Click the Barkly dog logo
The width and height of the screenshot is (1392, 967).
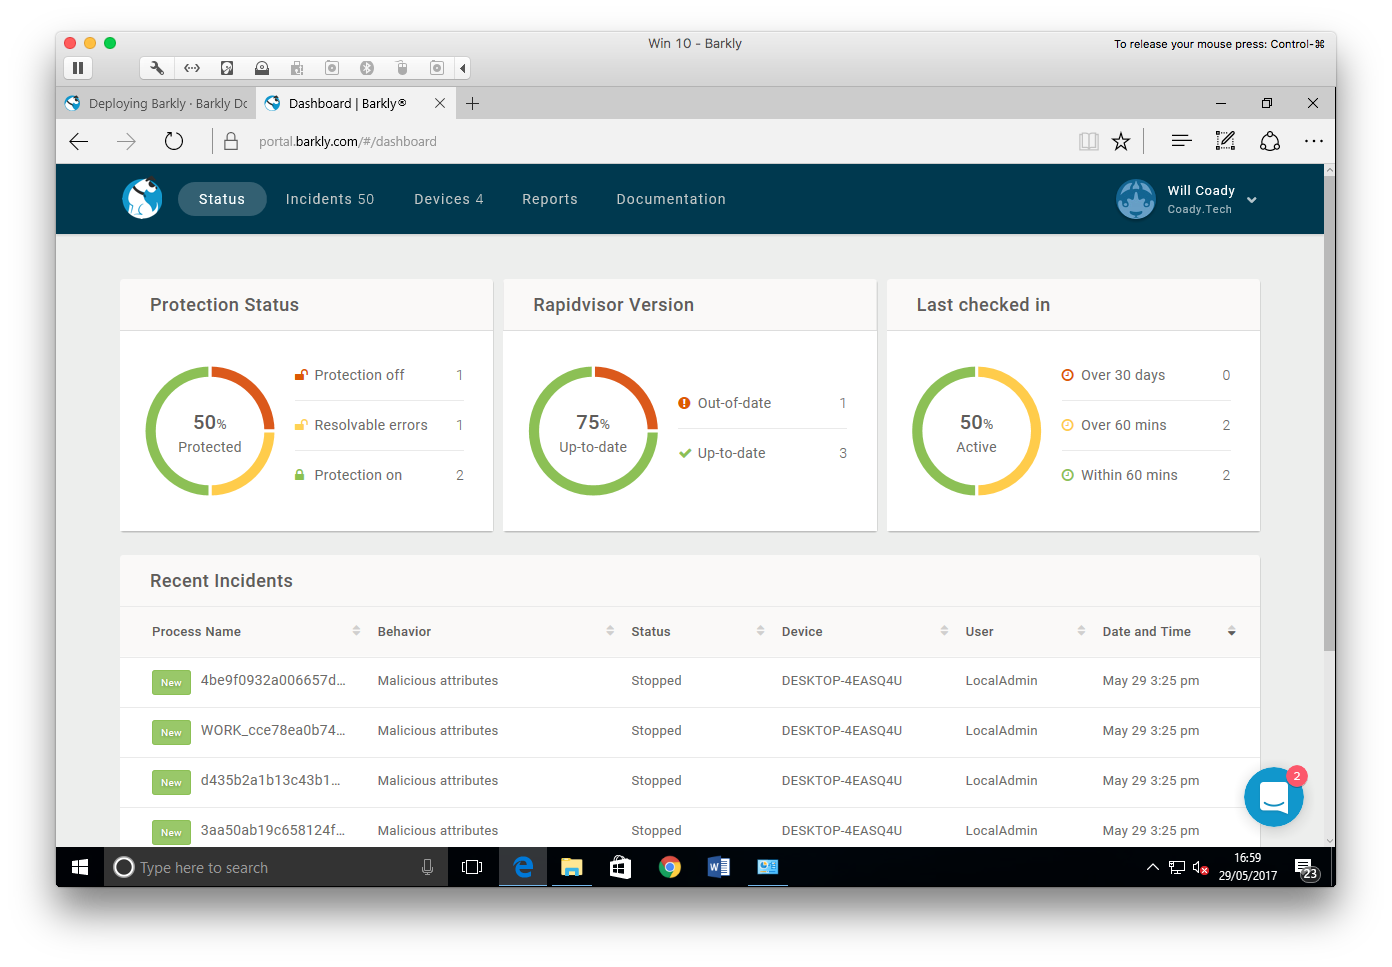coord(142,199)
